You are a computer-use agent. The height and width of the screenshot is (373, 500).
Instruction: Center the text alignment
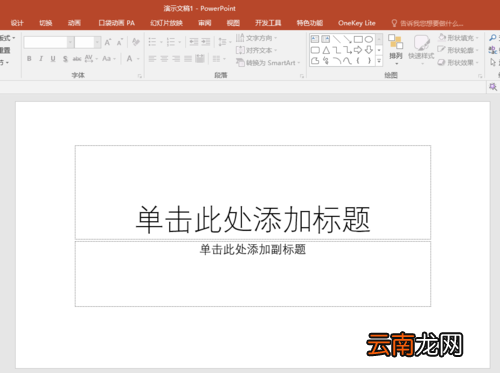(x=164, y=59)
